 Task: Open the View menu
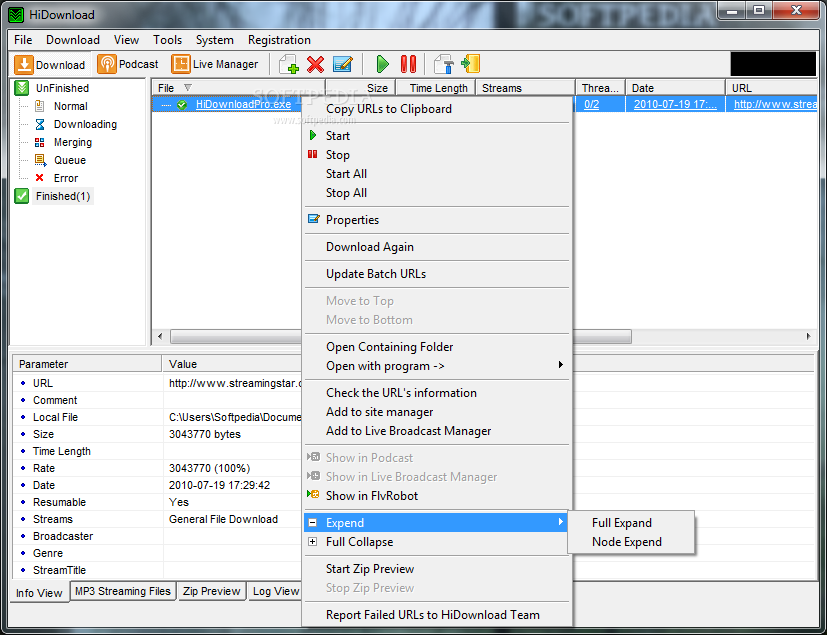(x=126, y=40)
